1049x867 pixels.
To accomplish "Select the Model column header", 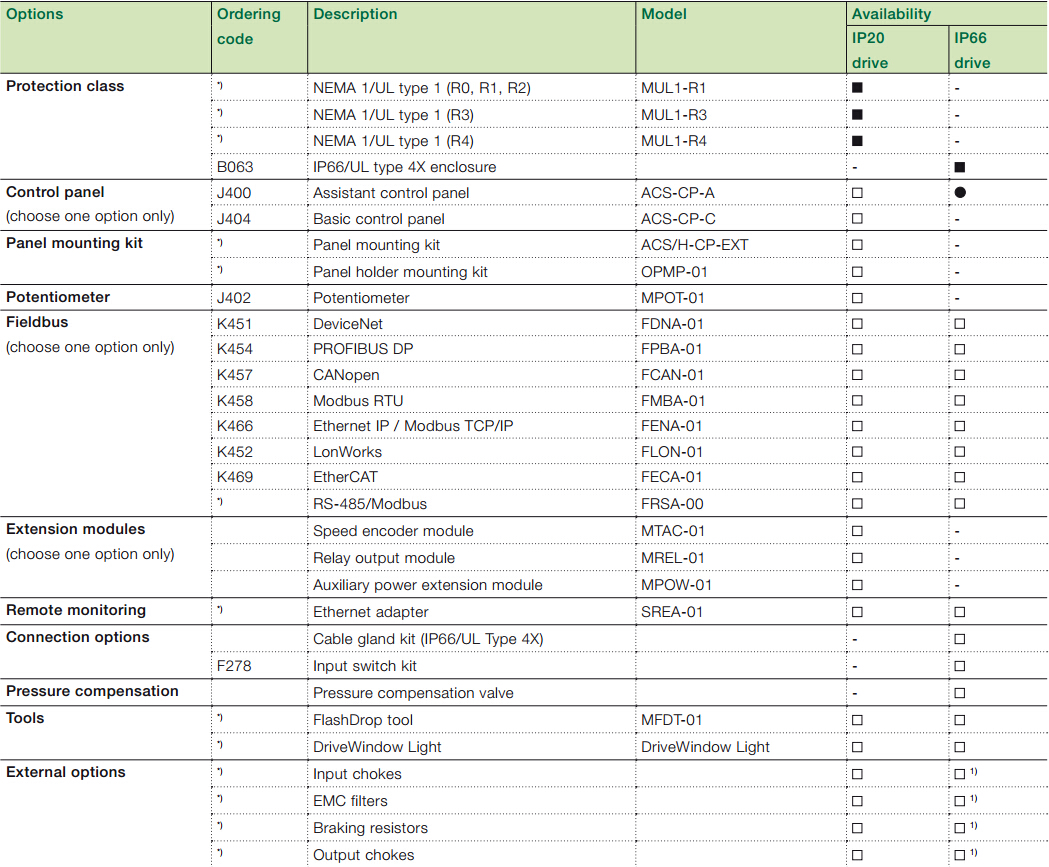I will tap(664, 14).
